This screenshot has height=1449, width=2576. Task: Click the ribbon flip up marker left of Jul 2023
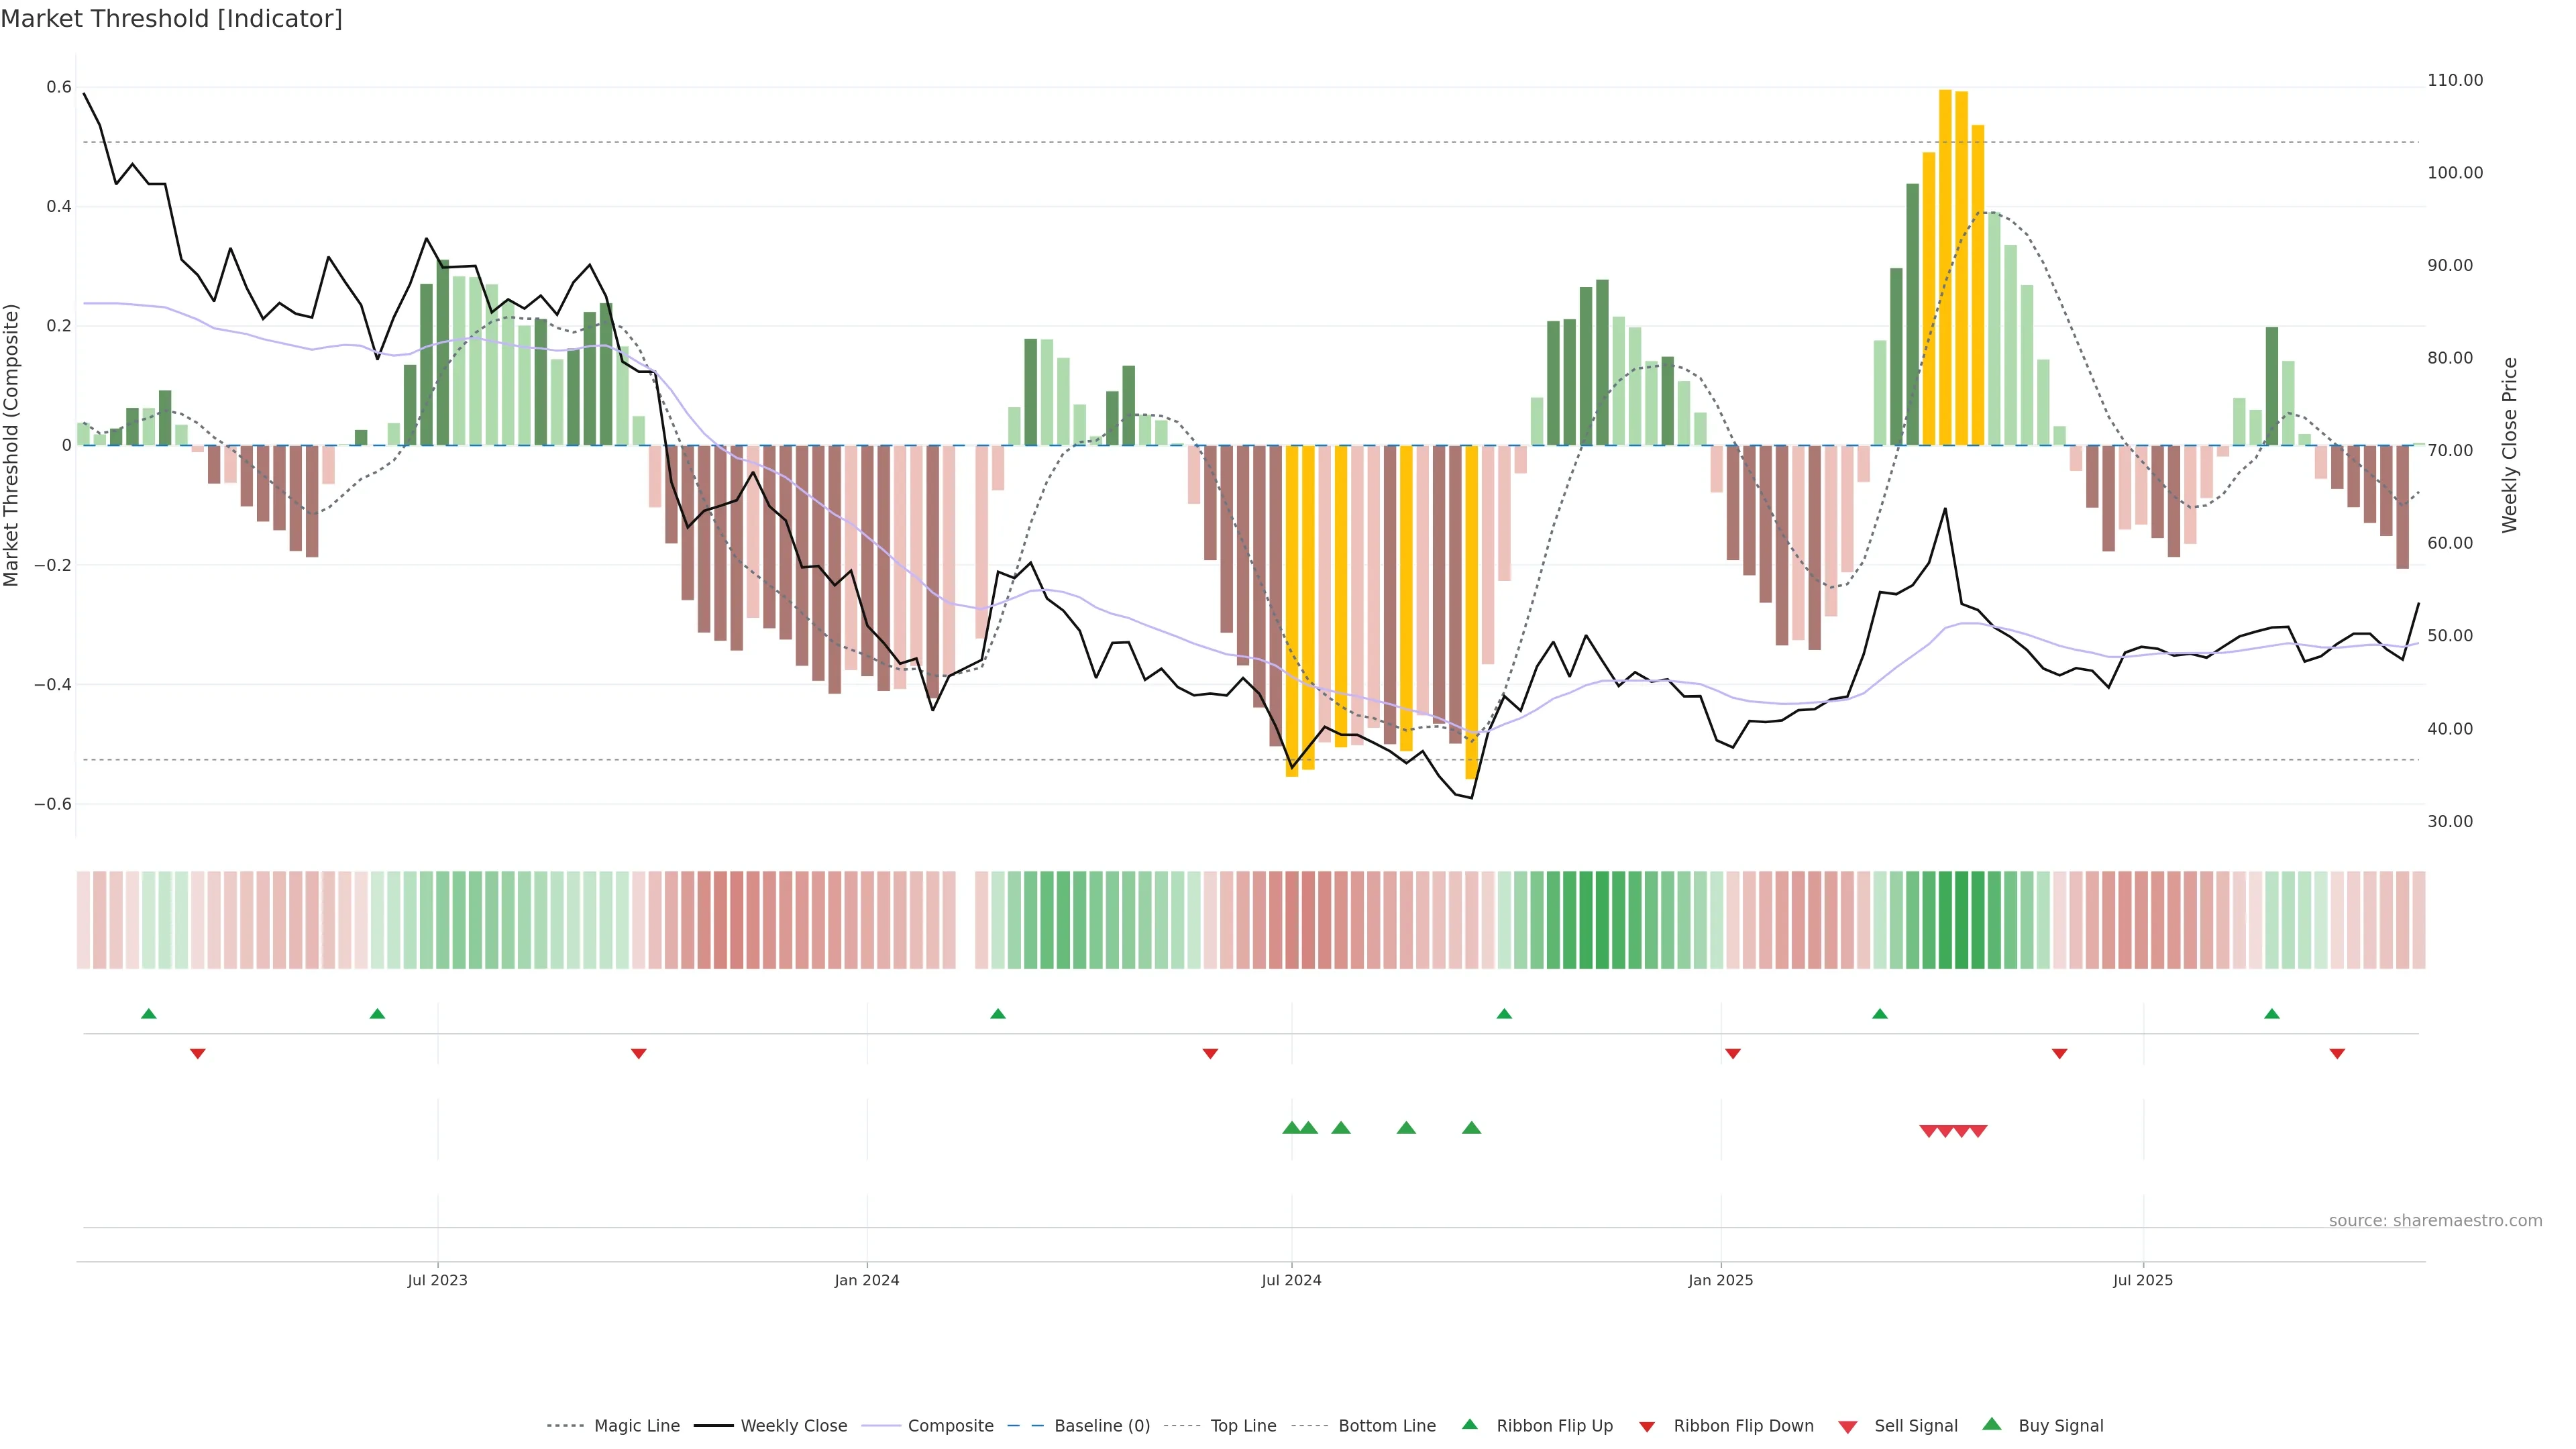377,1014
